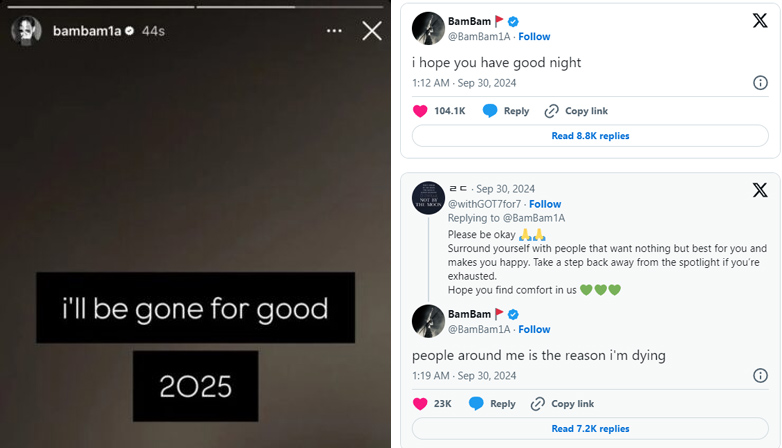Viewport: 782px width, 448px height.
Task: Show info icon on second tweet
Action: [x=760, y=376]
